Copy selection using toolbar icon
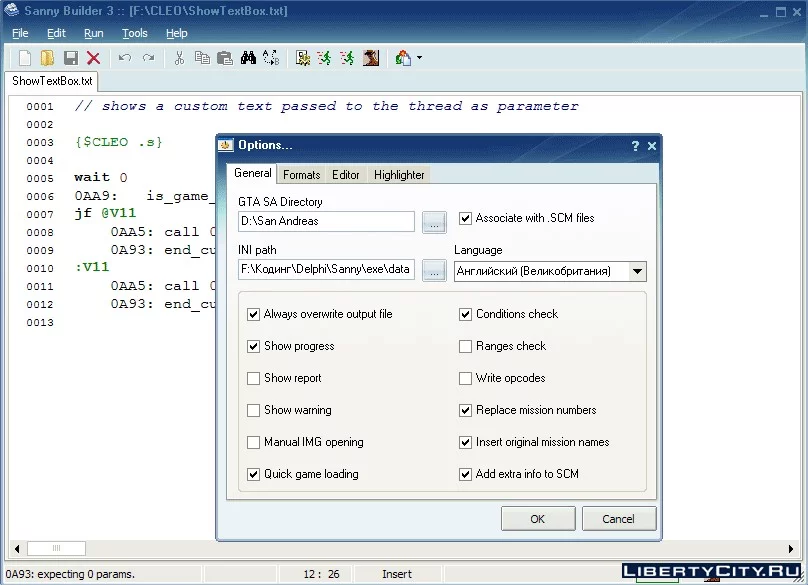Viewport: 808px width, 585px height. [202, 58]
